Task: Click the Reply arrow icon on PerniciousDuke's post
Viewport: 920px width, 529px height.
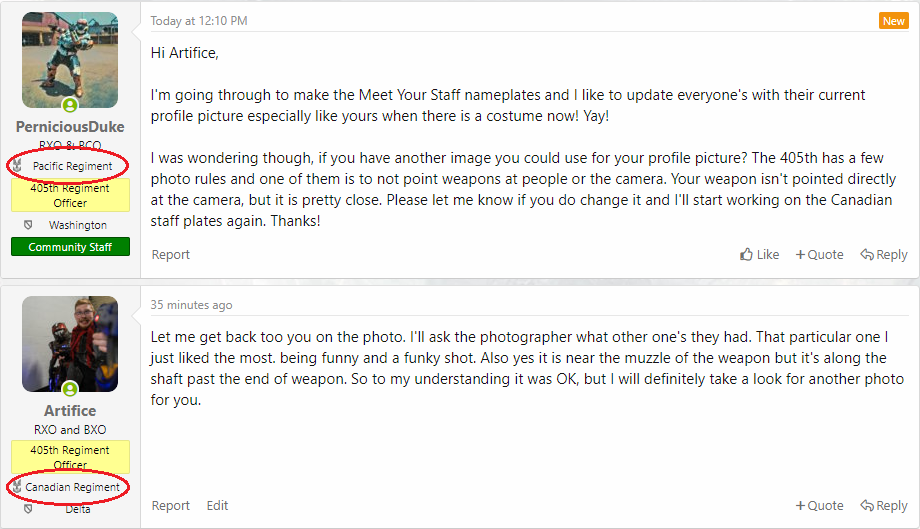Action: (867, 255)
